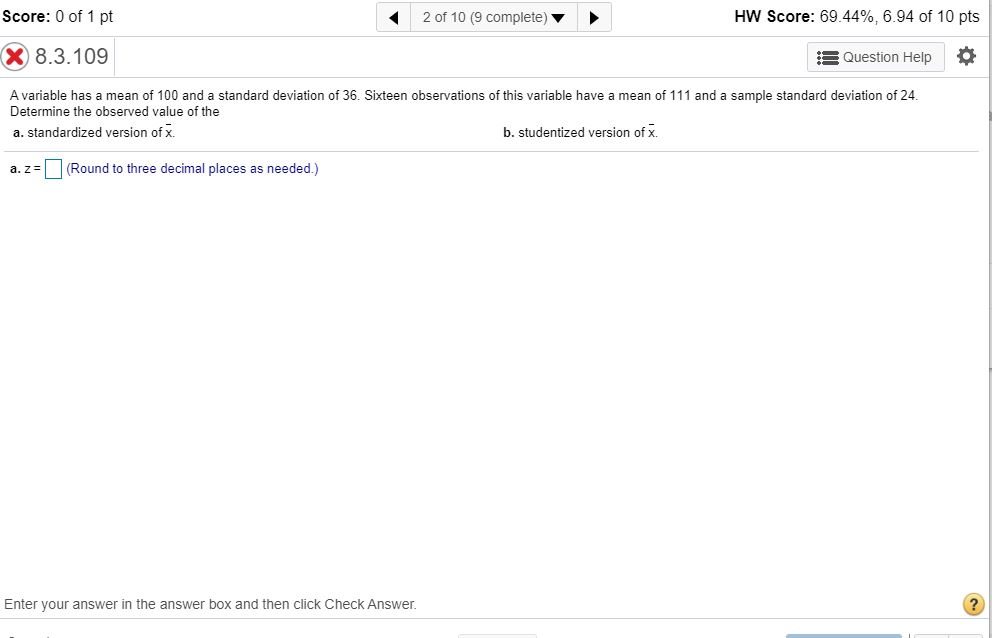This screenshot has width=992, height=638.
Task: Click the 'Enter your answer in the answer box' instruction
Action: click(211, 604)
